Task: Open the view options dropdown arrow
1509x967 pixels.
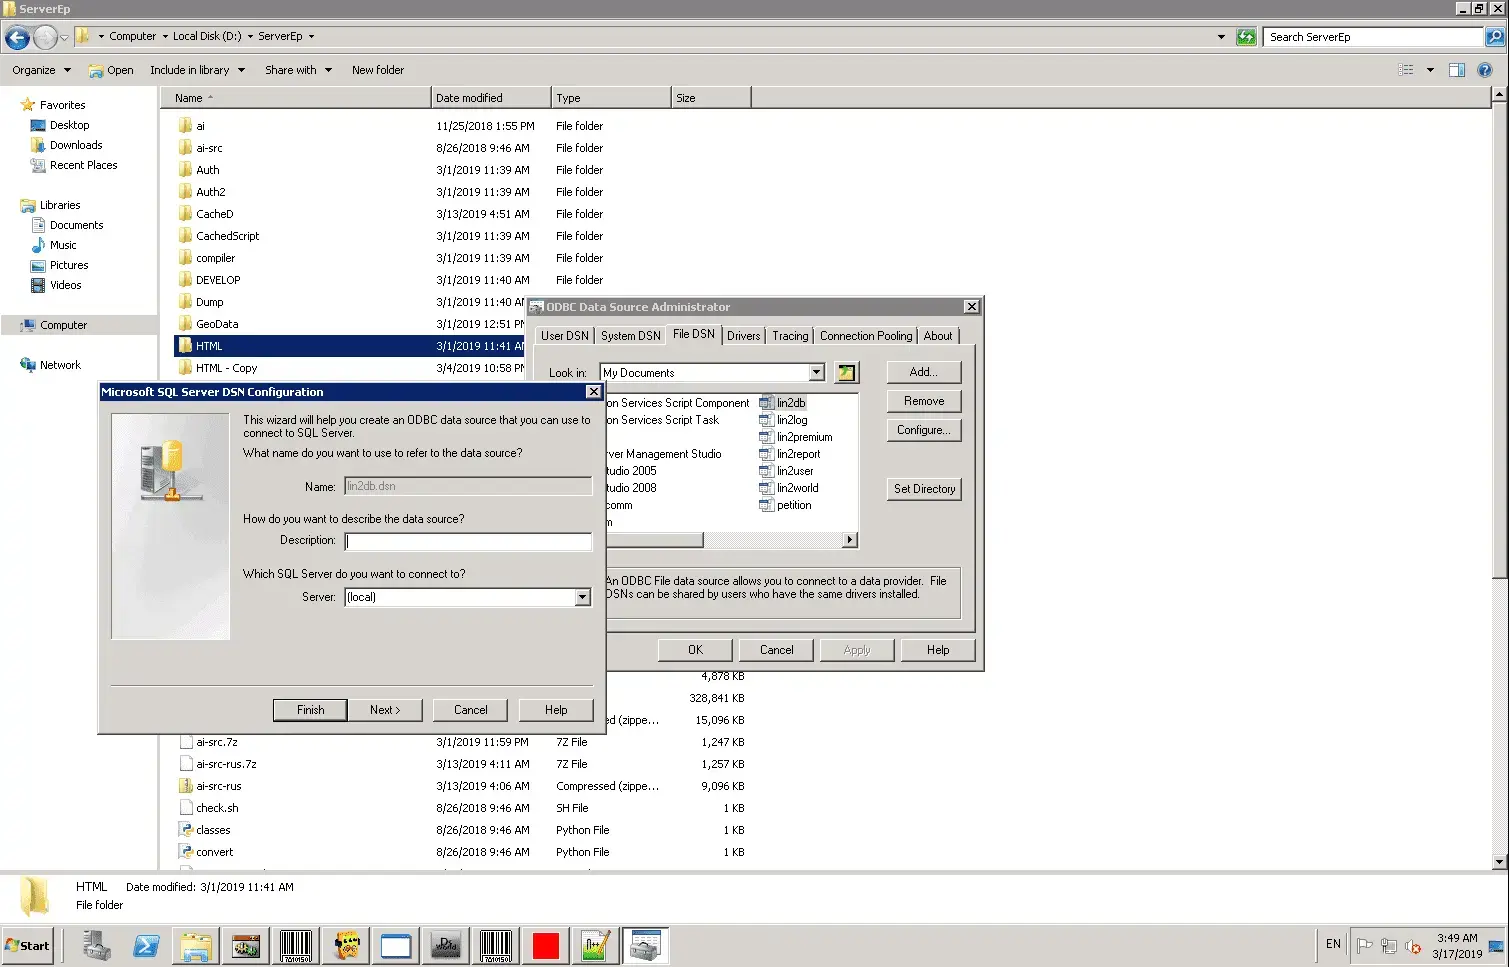Action: tap(1430, 70)
